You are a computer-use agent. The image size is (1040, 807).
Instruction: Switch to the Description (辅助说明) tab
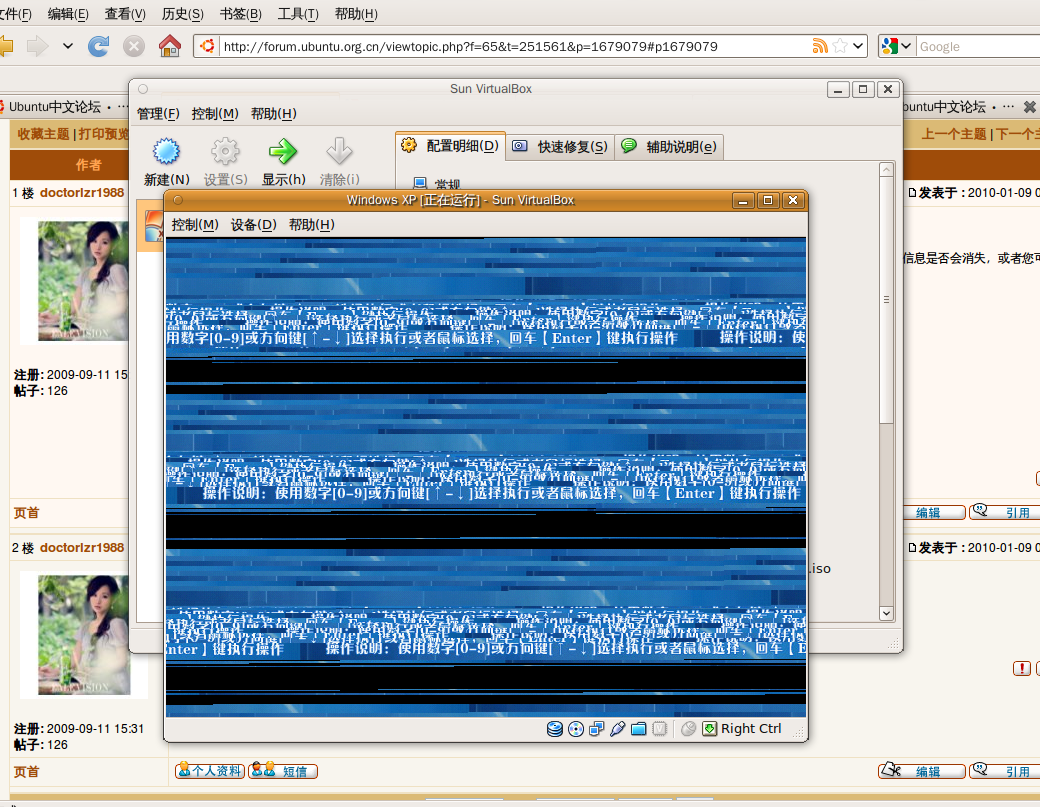[x=670, y=147]
